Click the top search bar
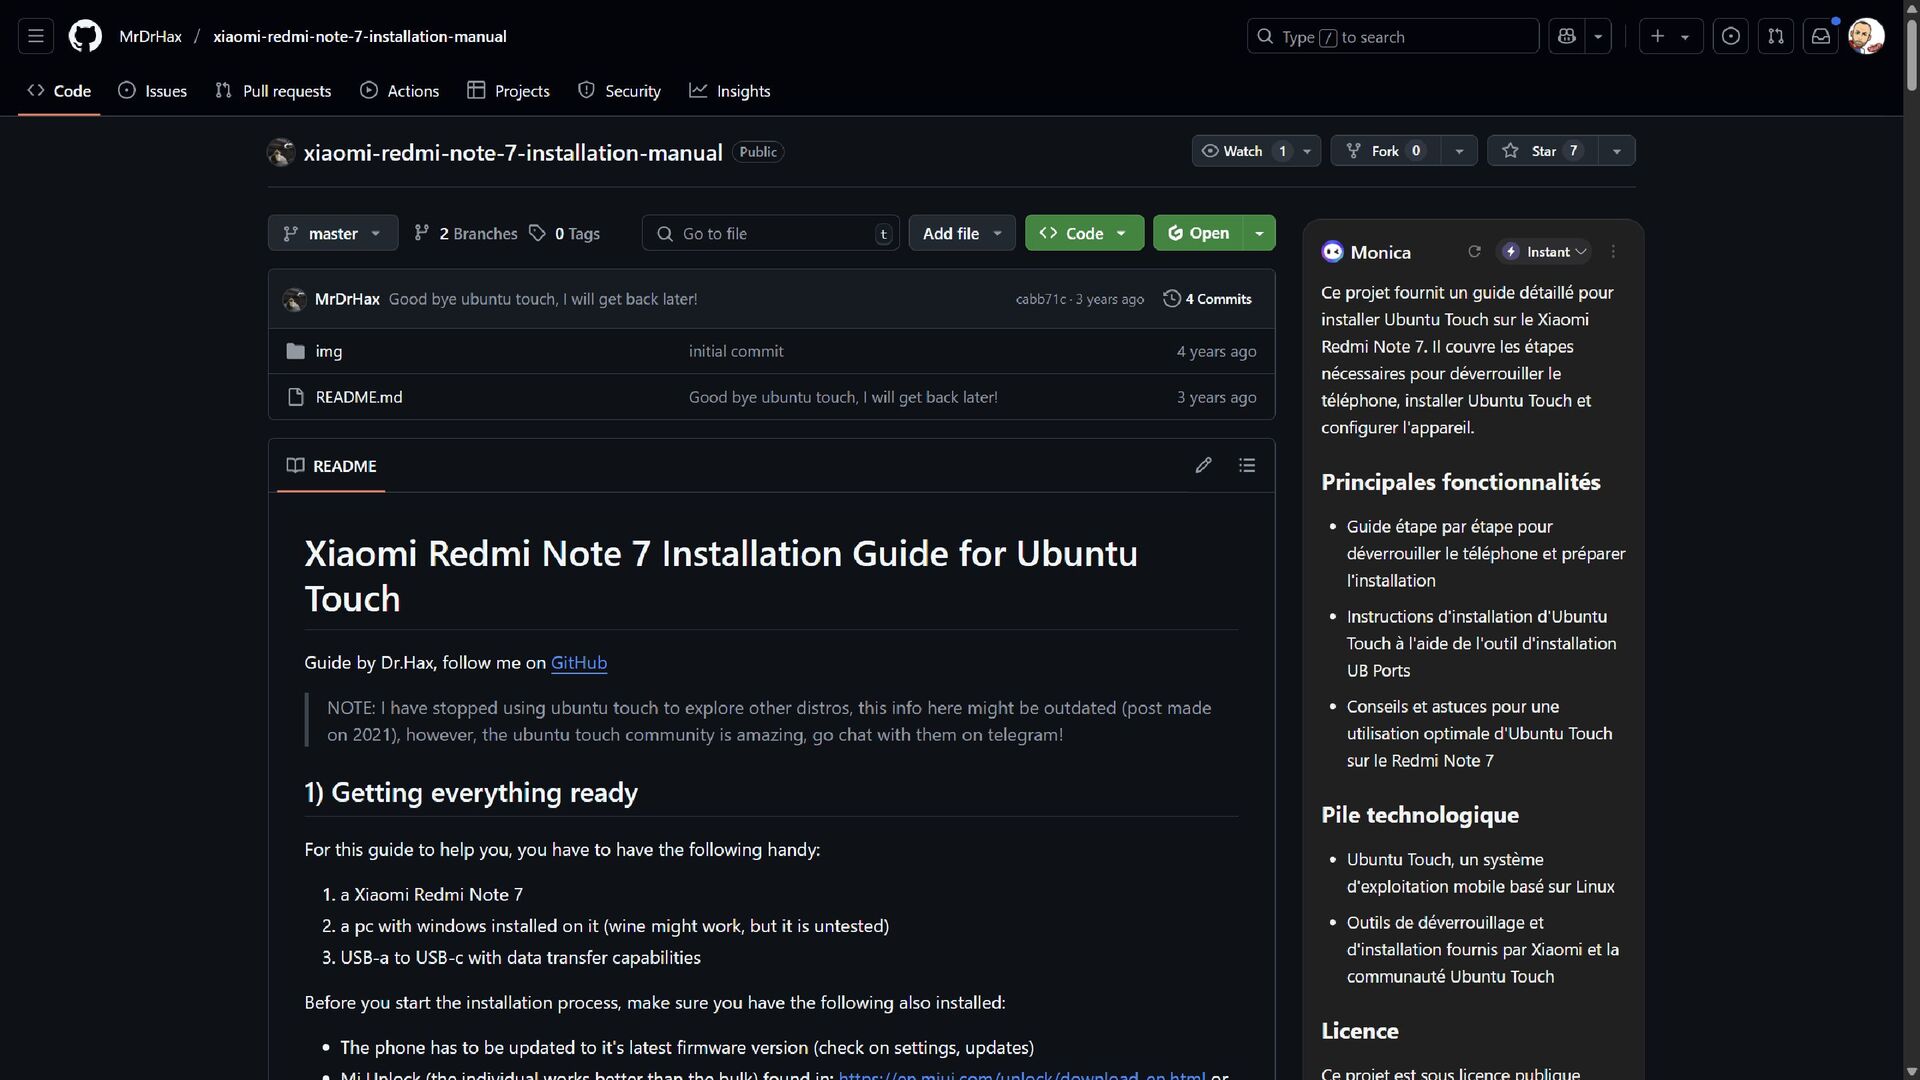Screen dimensions: 1920x1080 [1393, 37]
